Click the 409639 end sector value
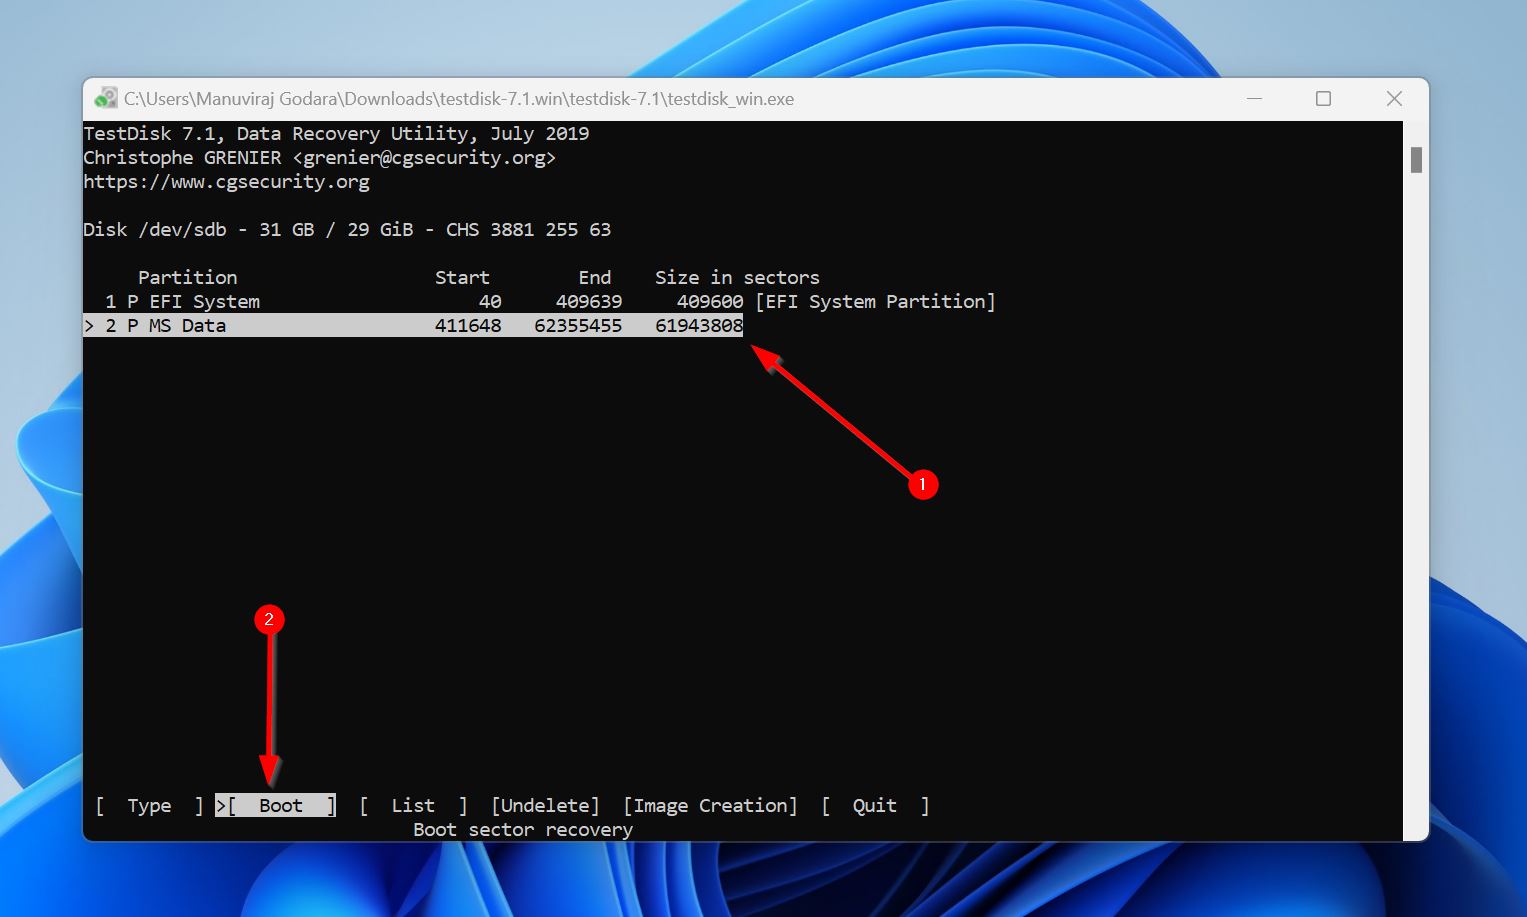The image size is (1527, 917). (x=589, y=301)
